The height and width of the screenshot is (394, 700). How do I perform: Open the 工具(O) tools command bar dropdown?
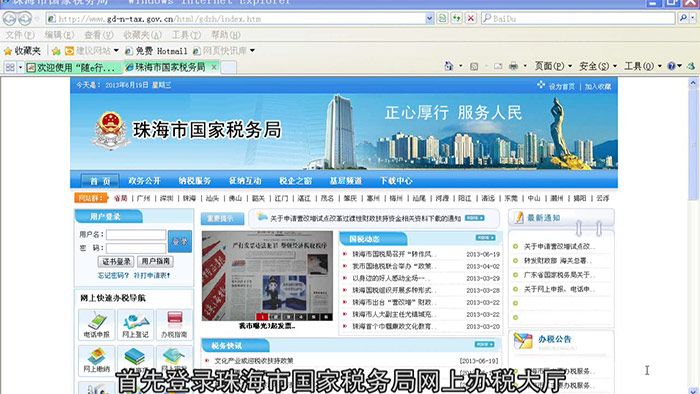[642, 66]
